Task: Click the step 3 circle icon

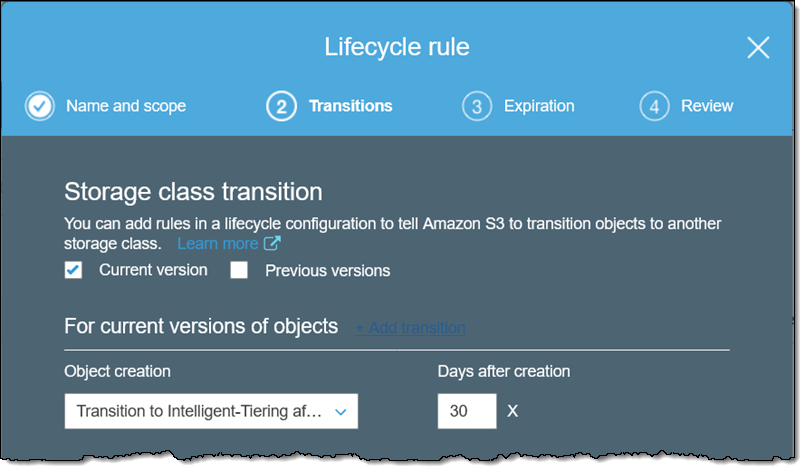Action: click(x=477, y=106)
